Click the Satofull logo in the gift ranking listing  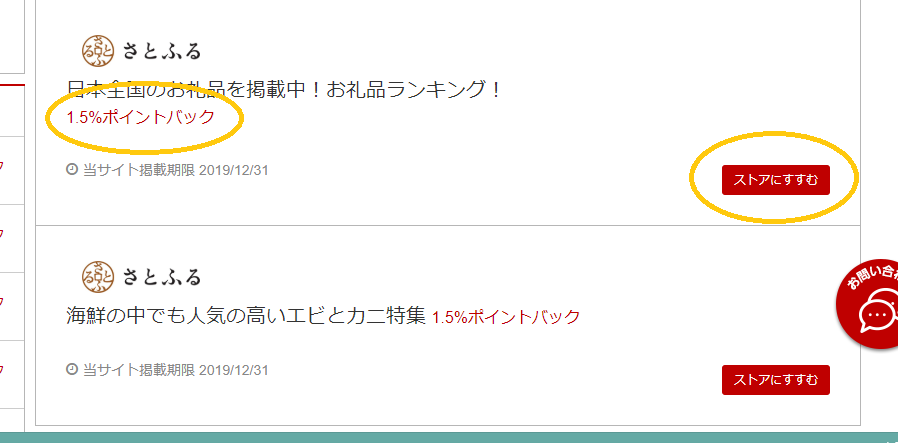99,50
